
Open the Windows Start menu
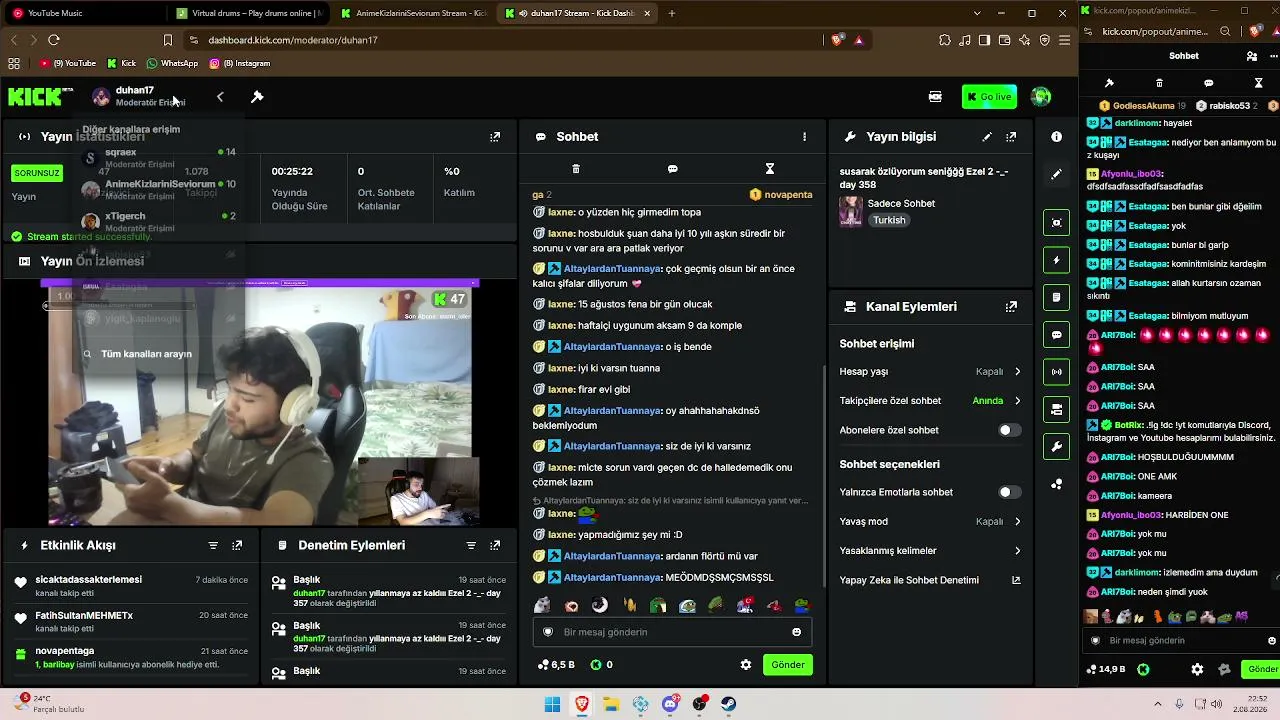[x=552, y=704]
